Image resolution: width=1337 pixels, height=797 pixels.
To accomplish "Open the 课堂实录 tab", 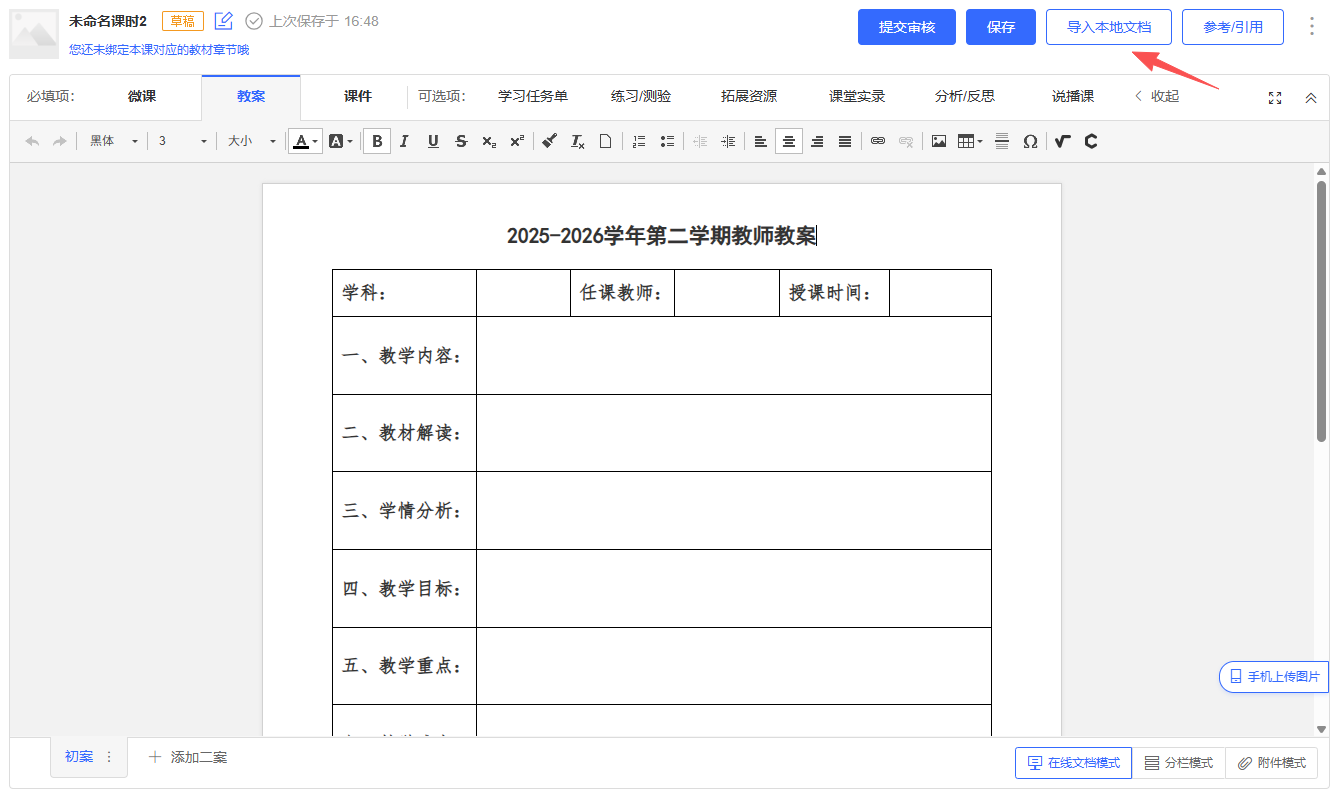I will (x=857, y=97).
